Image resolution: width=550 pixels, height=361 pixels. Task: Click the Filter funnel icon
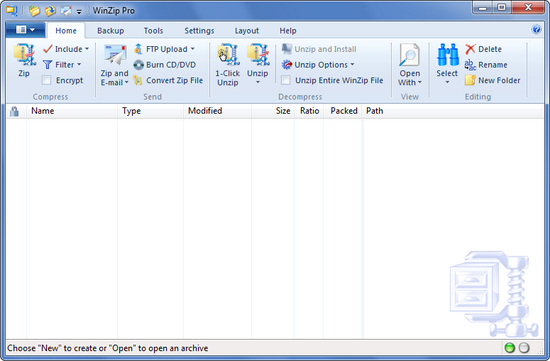(x=47, y=65)
